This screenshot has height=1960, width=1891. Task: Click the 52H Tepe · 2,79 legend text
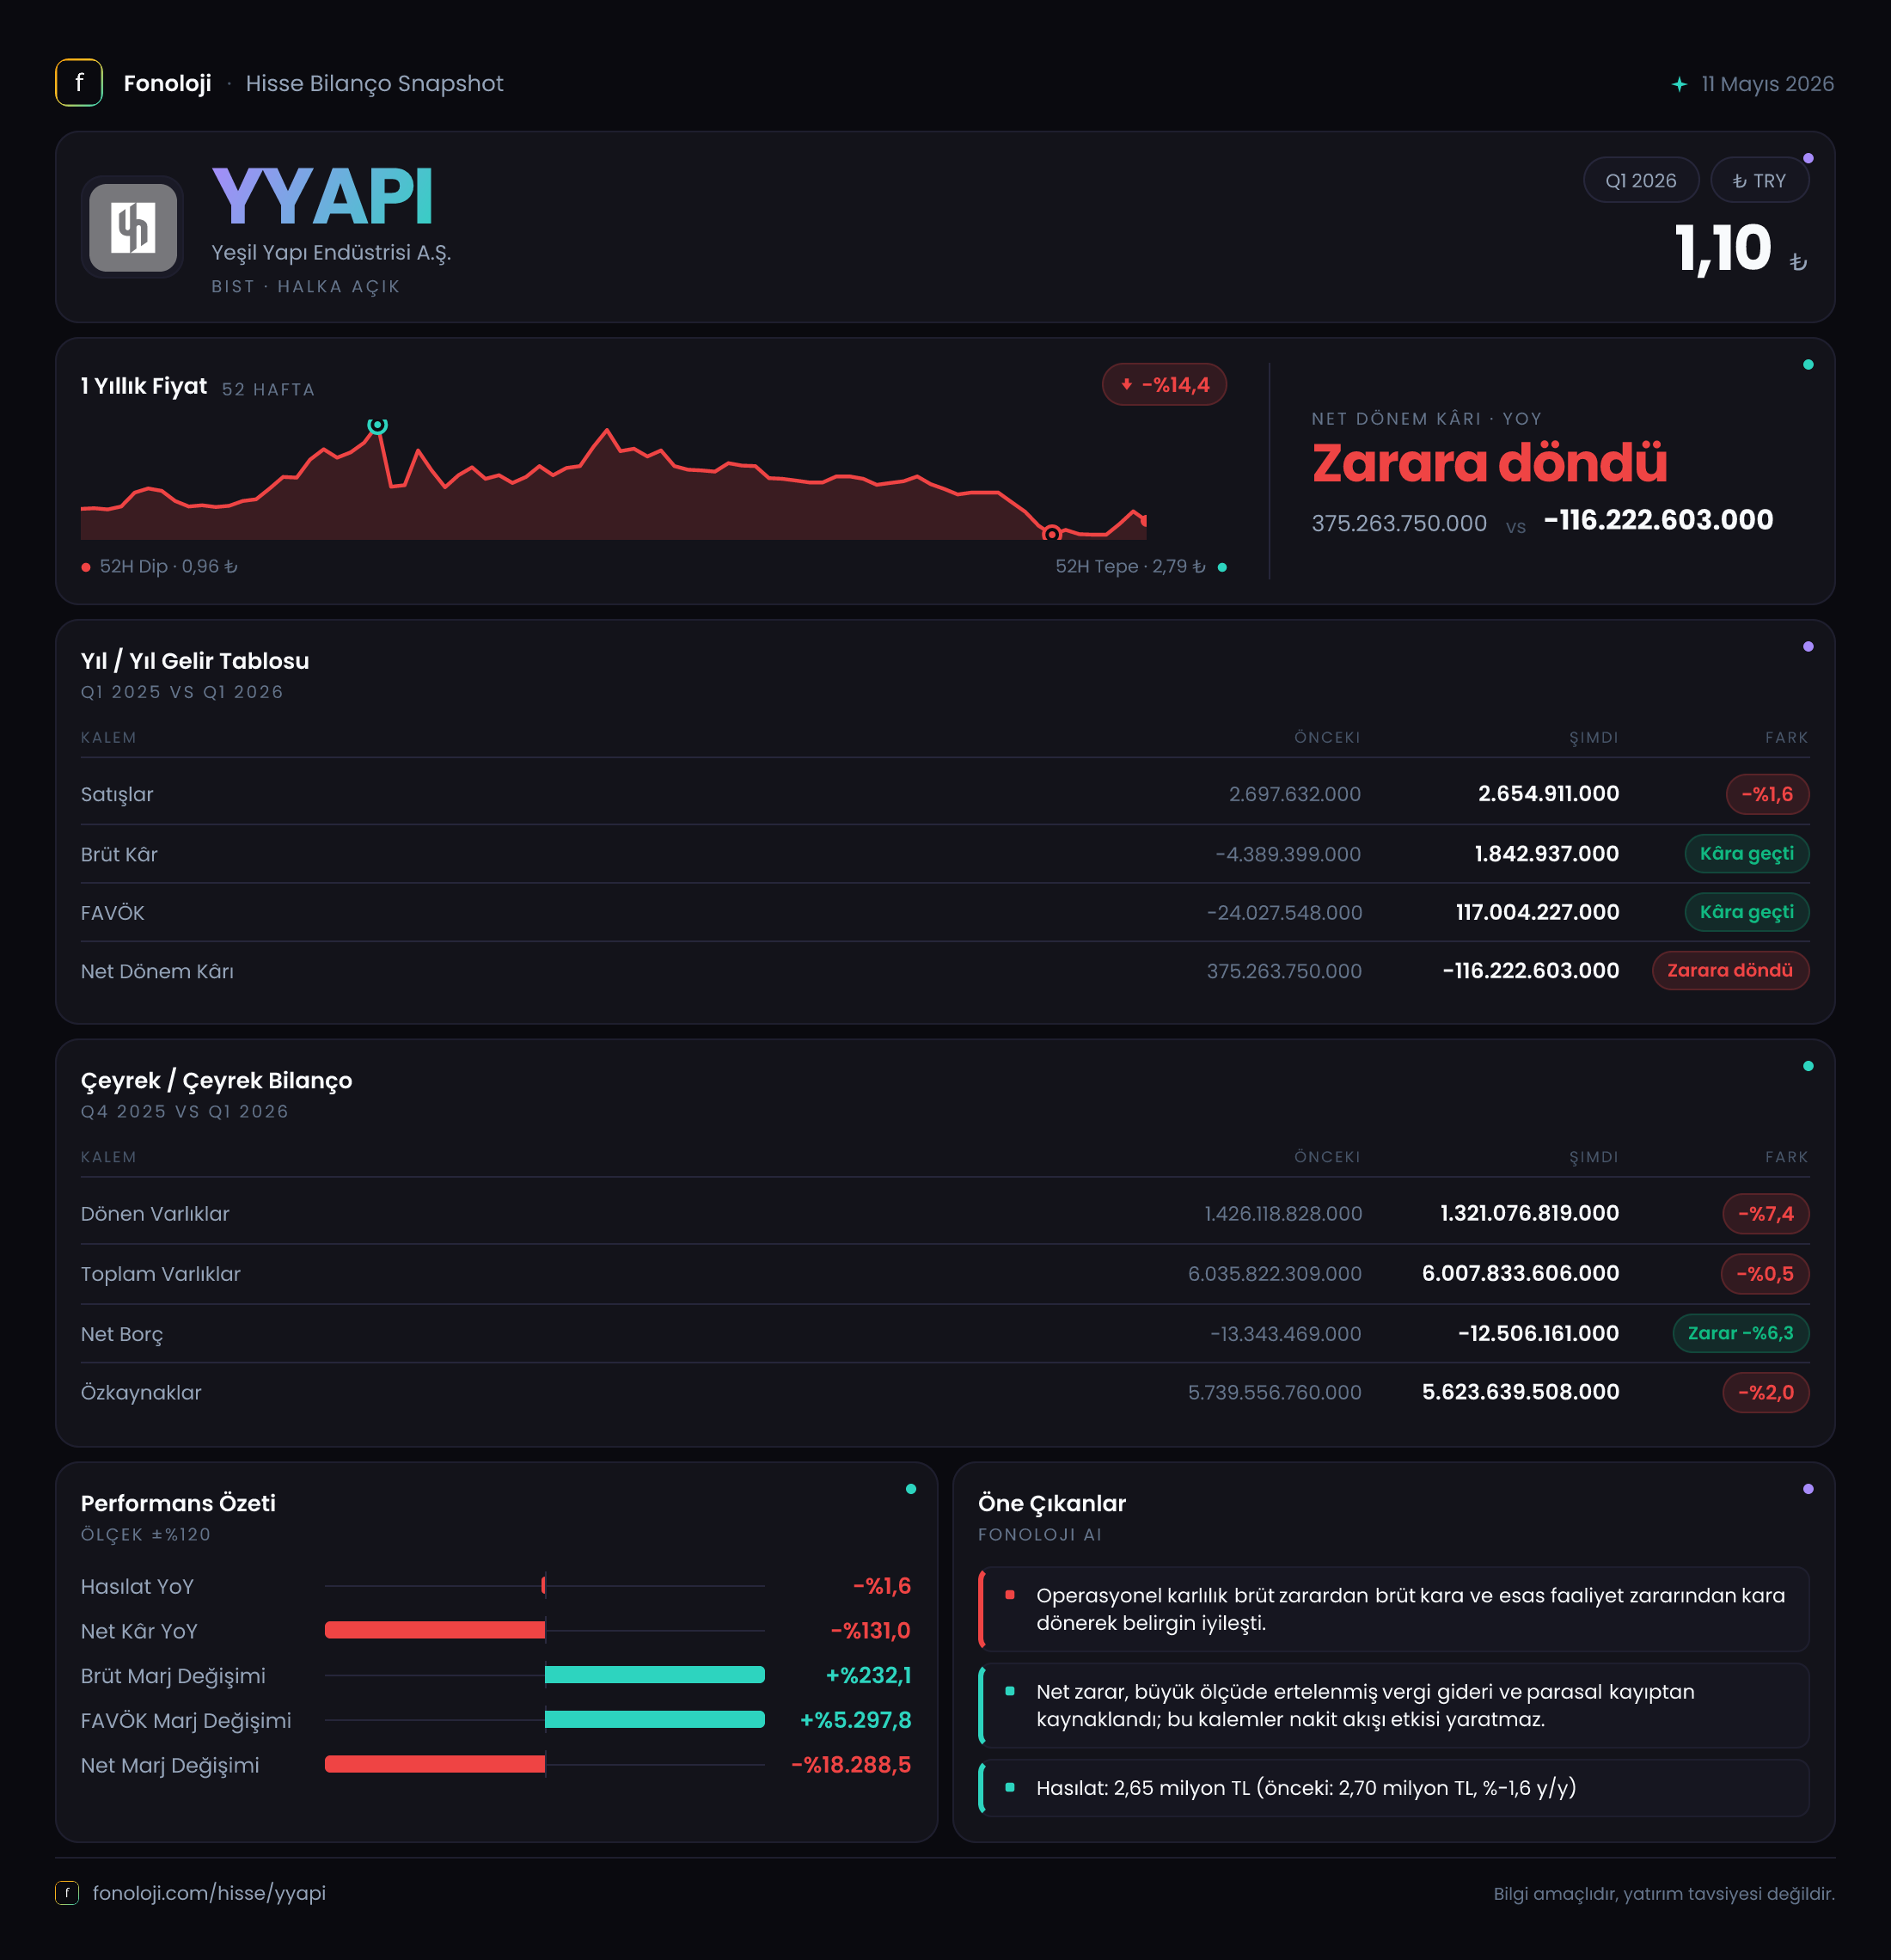click(1131, 566)
